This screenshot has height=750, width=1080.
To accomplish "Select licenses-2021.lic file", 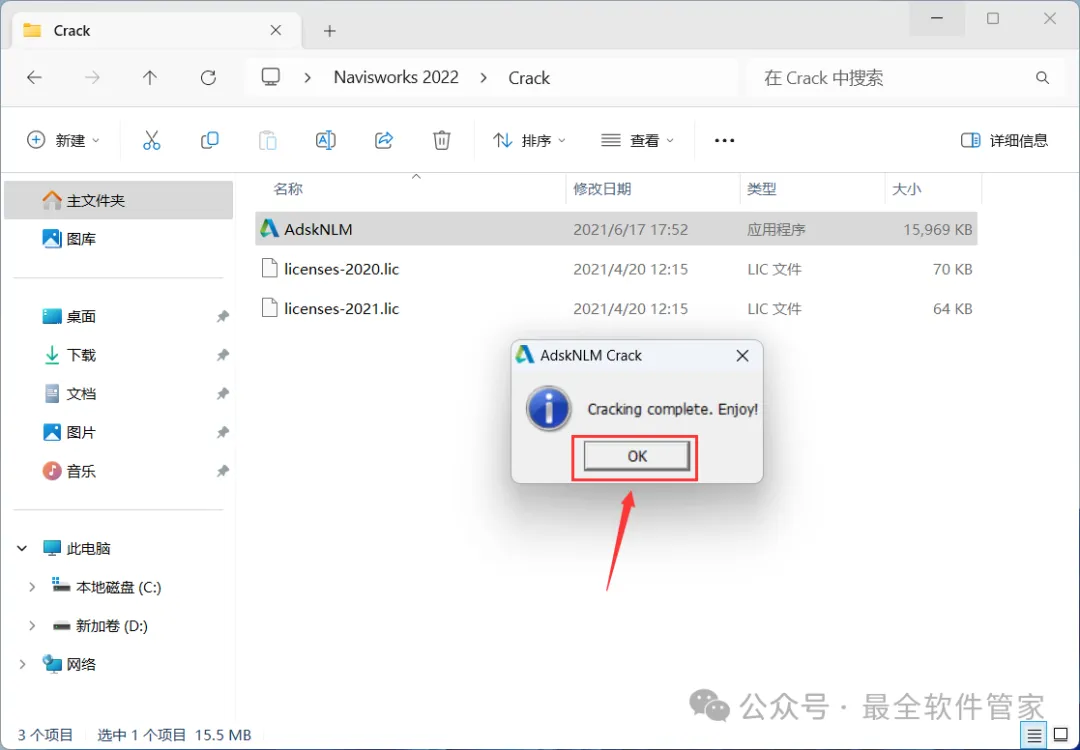I will click(616, 309).
